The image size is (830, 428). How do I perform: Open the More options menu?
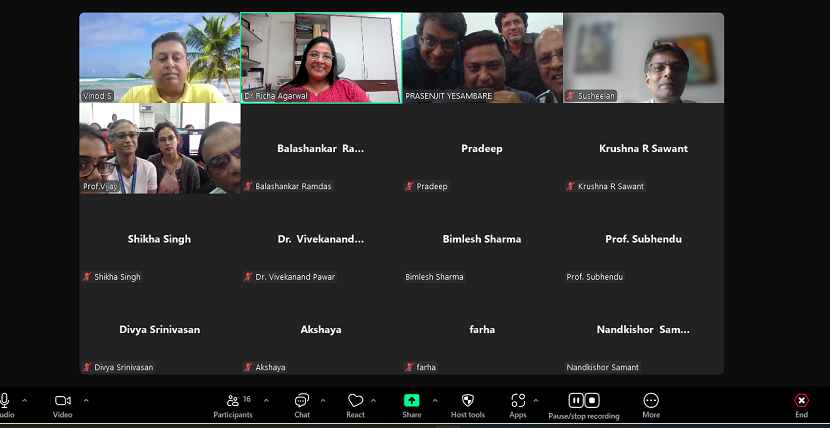tap(651, 400)
